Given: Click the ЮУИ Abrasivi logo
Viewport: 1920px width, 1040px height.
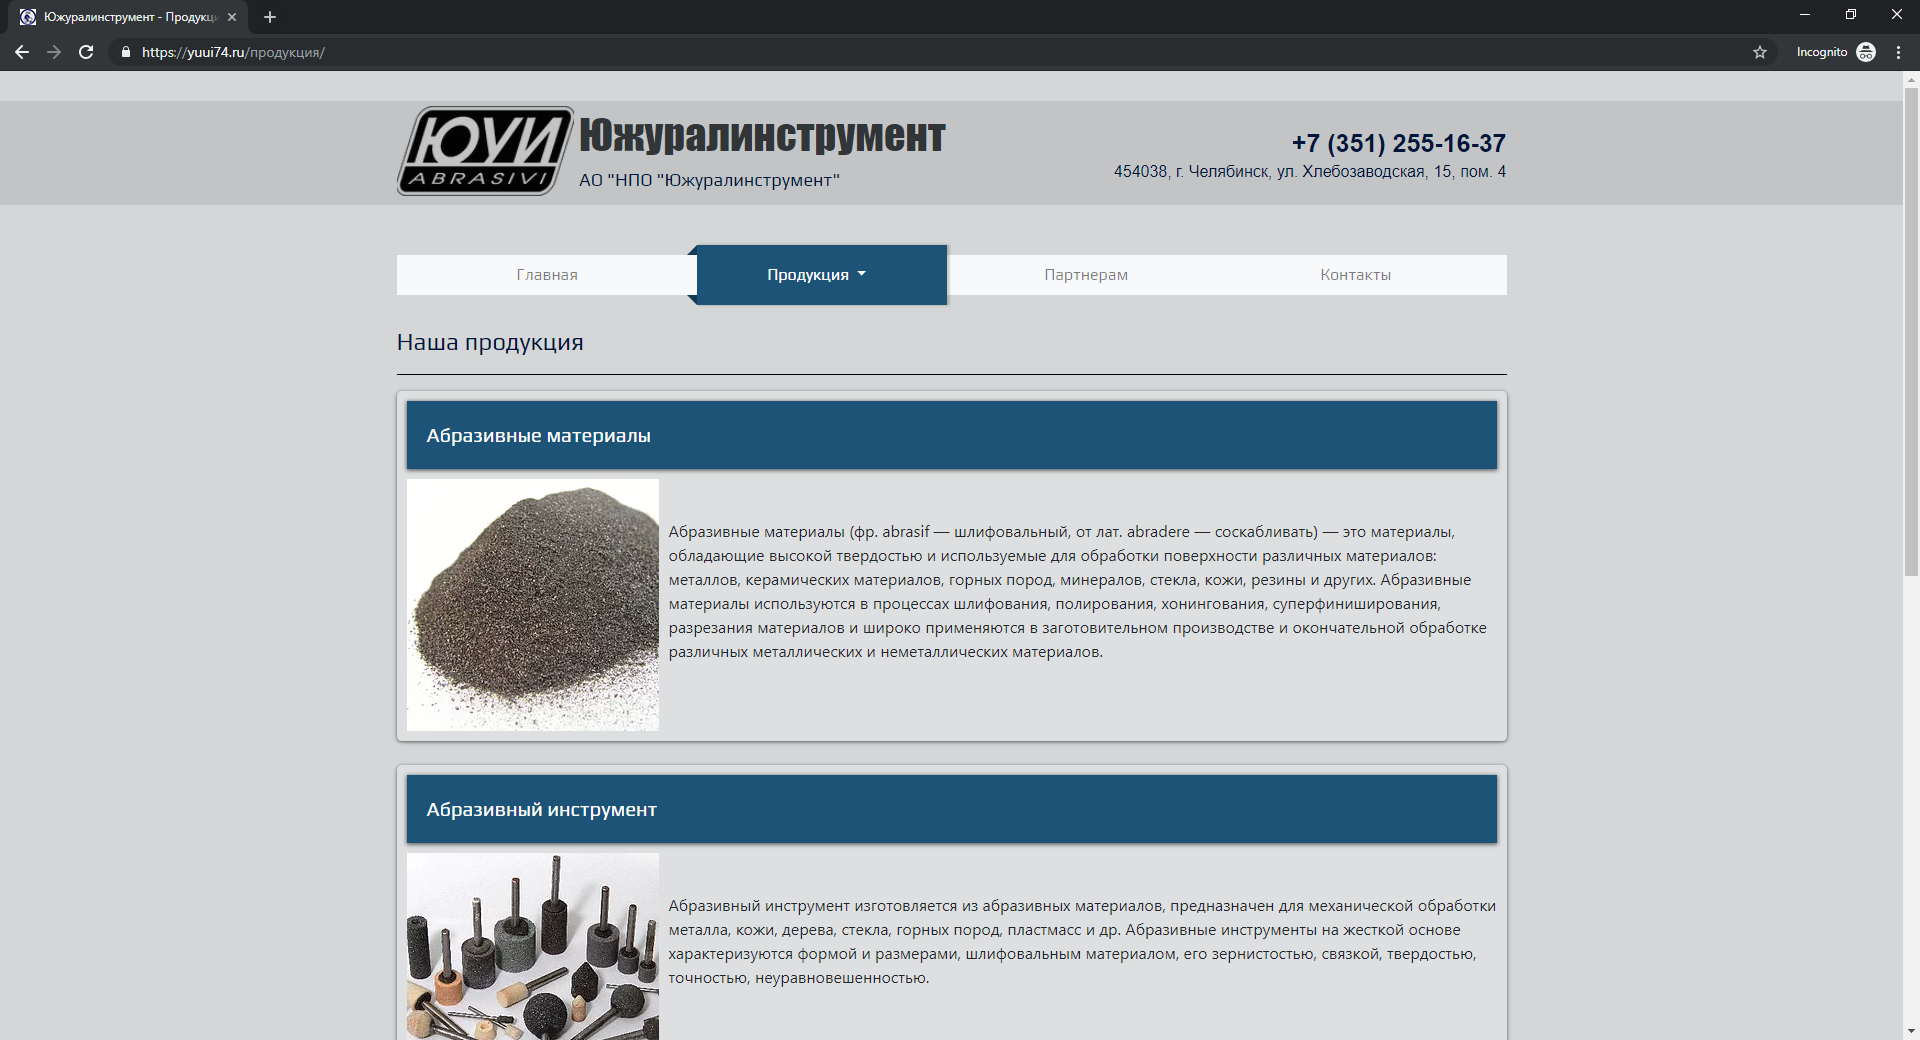Looking at the screenshot, I should coord(485,151).
